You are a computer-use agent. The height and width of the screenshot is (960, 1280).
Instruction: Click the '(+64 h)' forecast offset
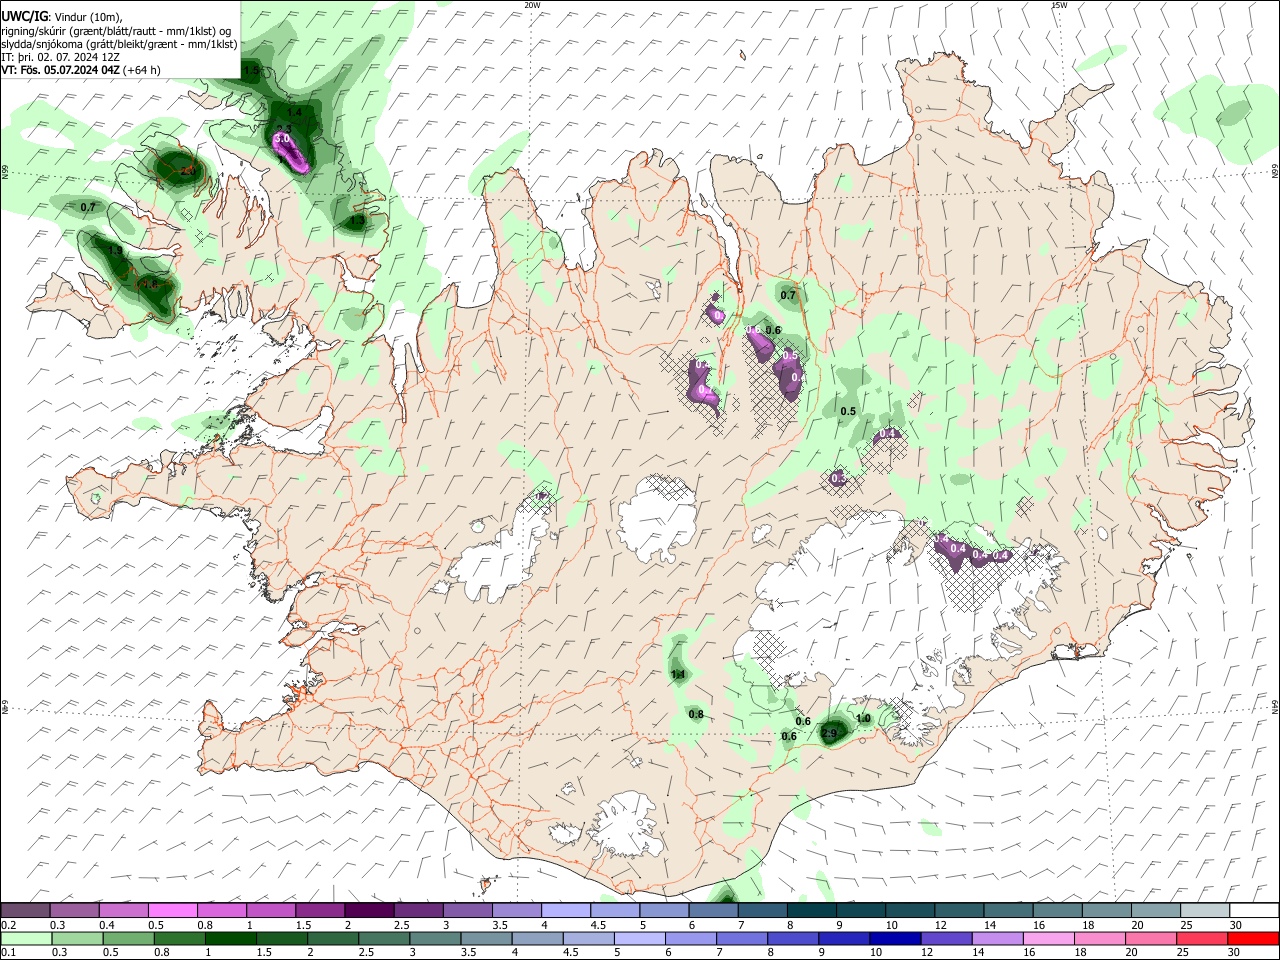[x=142, y=70]
